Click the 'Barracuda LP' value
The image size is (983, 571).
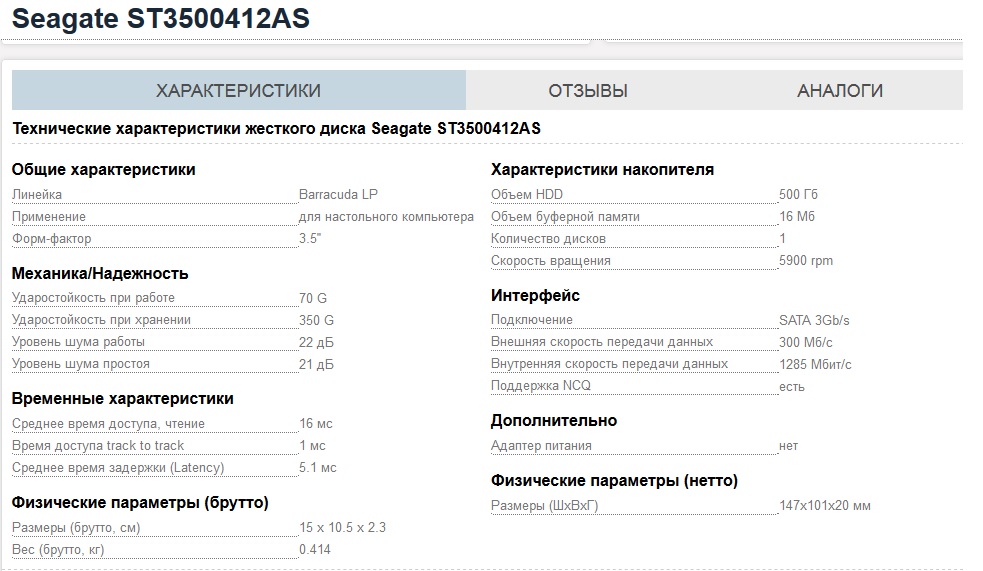(x=339, y=194)
